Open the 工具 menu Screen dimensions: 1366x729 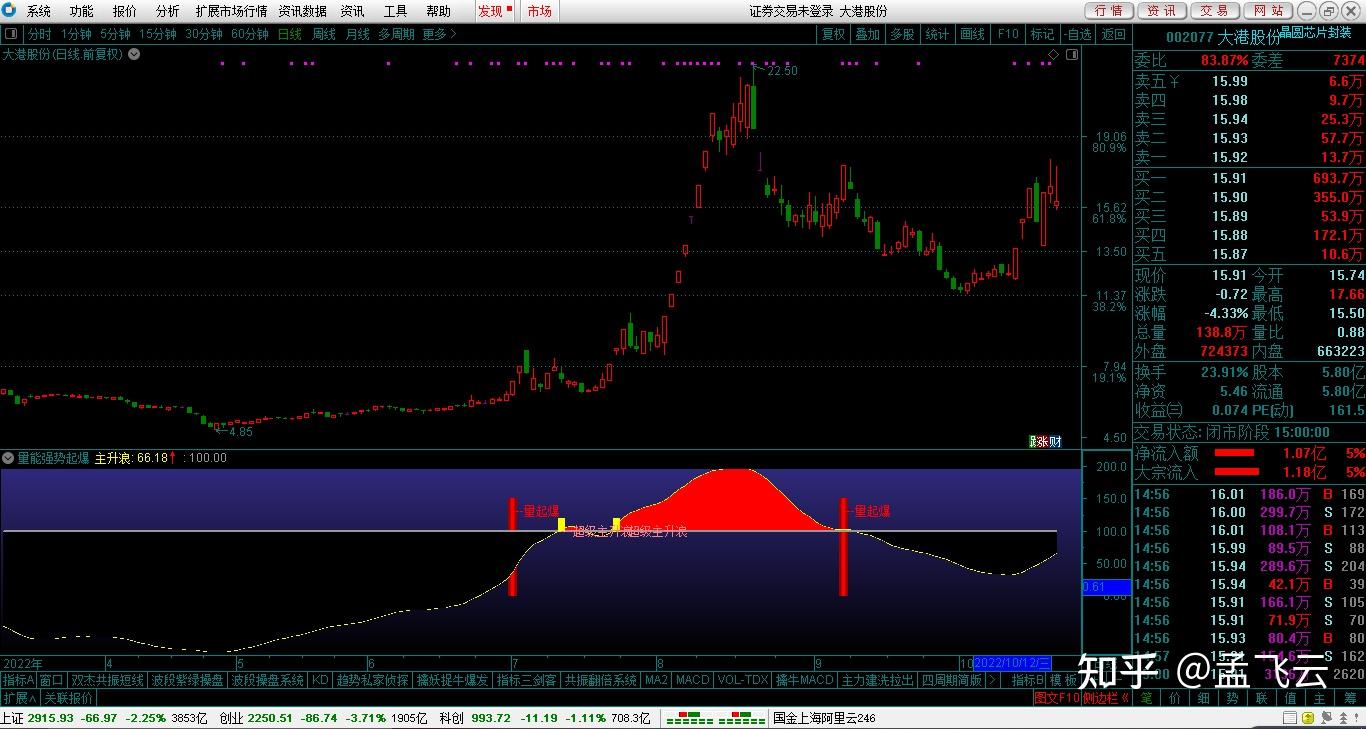pos(396,11)
